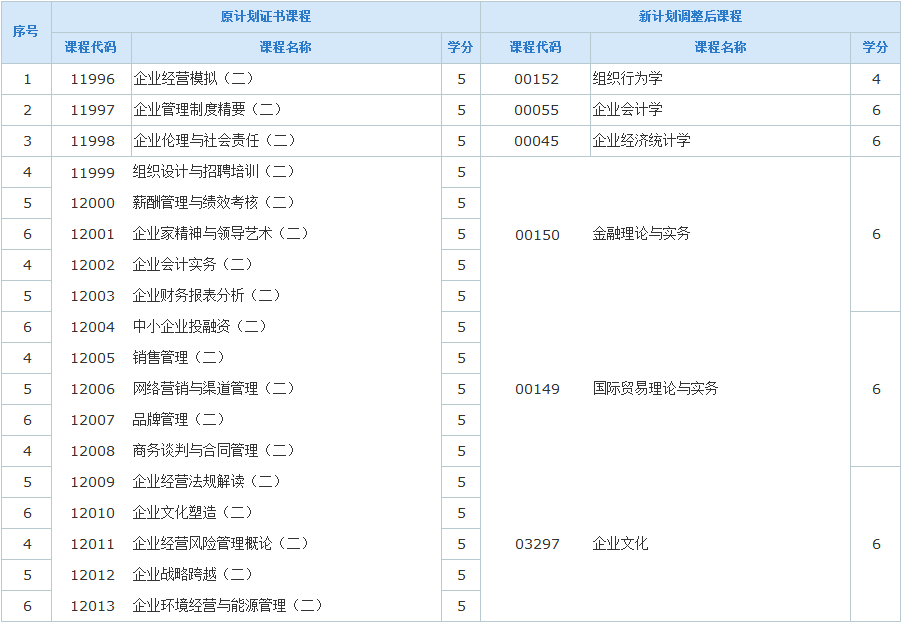
Task: Click course code 12004
Action: [x=92, y=327]
